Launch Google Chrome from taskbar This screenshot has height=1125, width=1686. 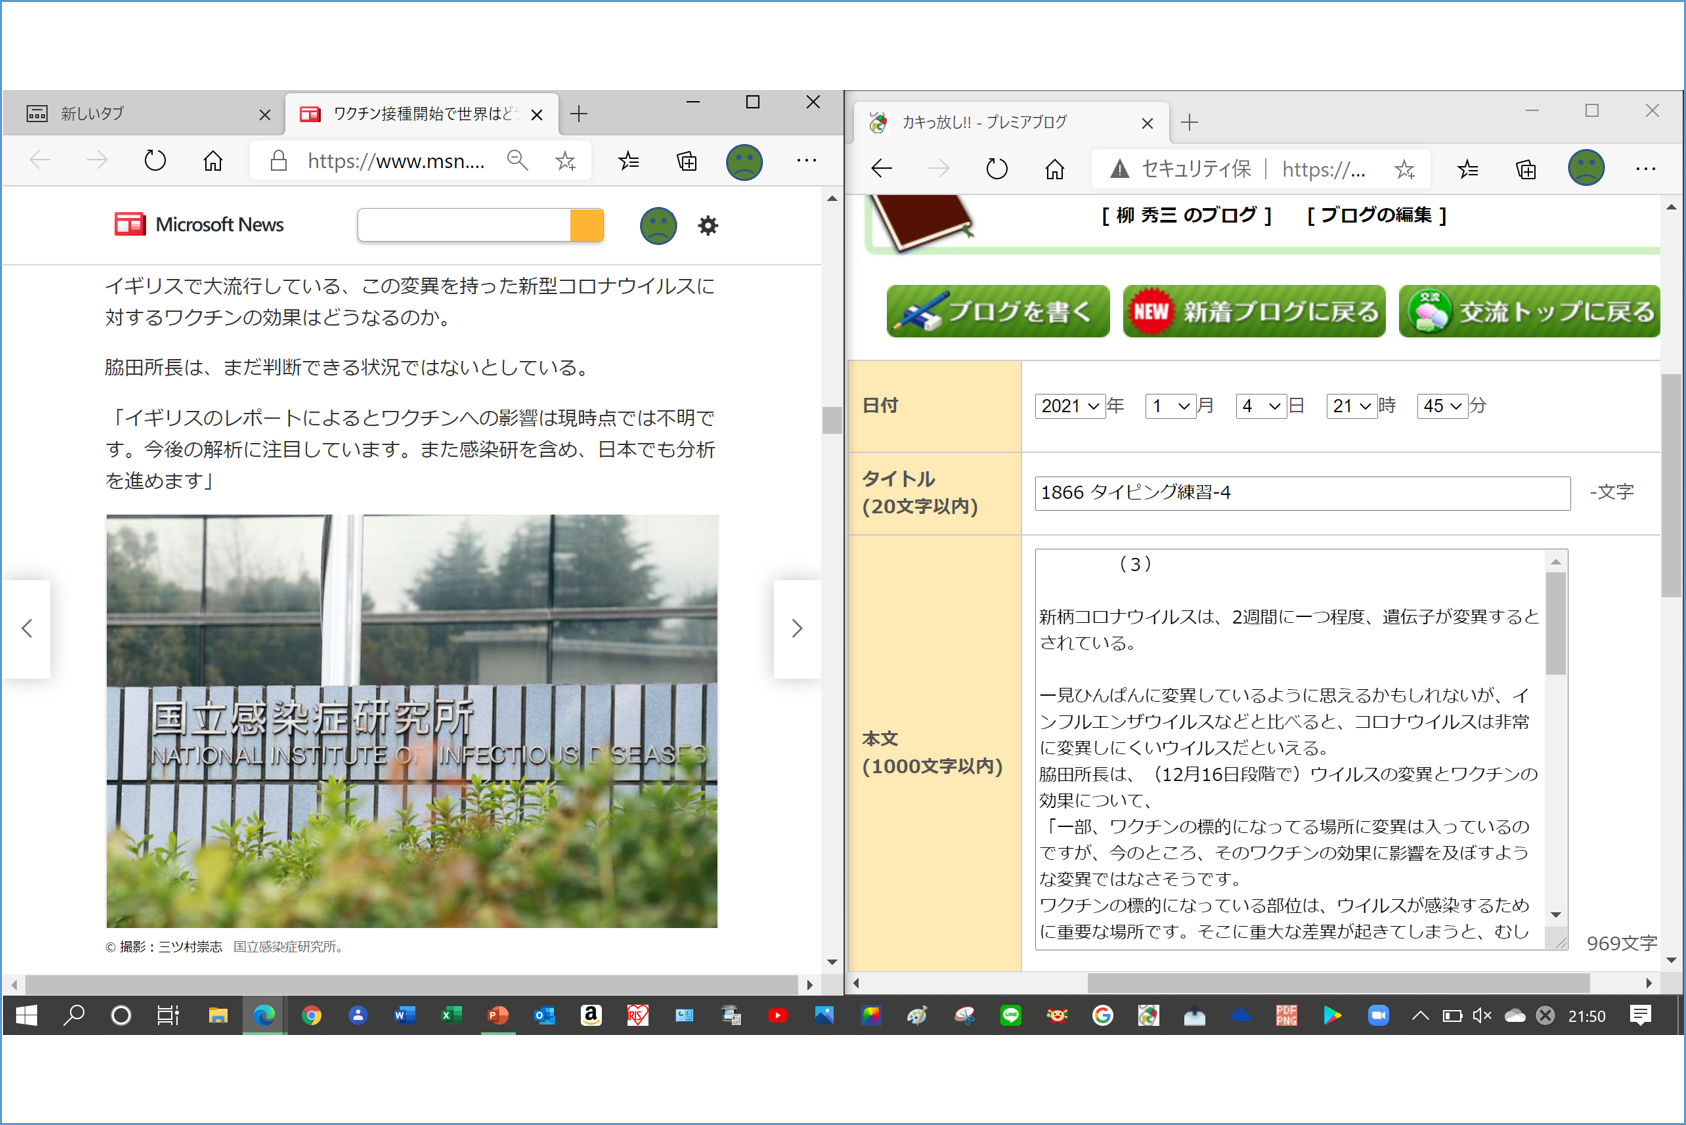coord(311,1016)
